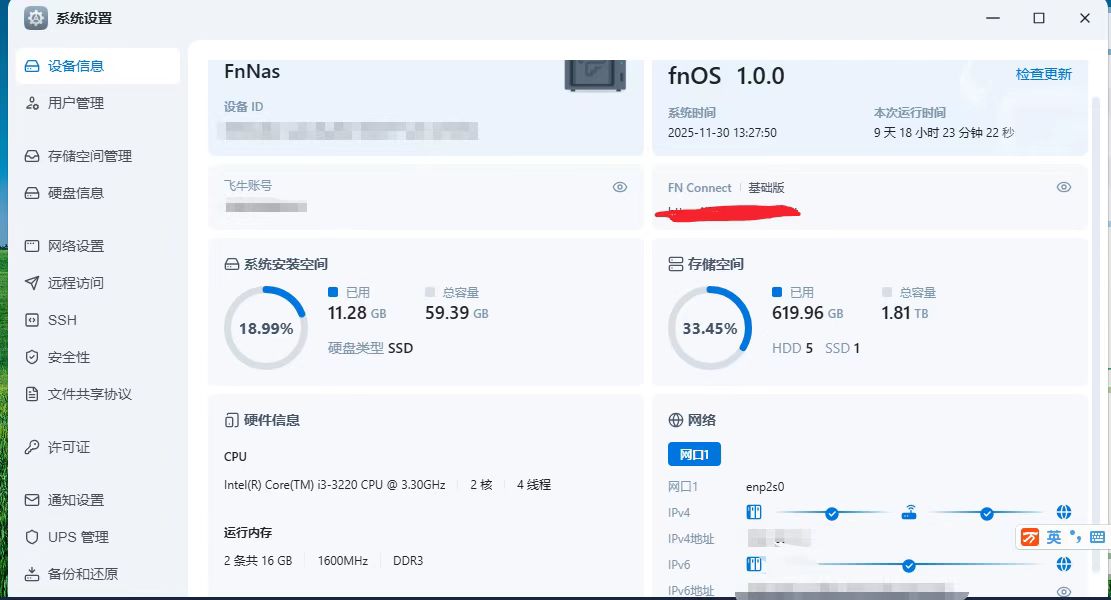Go to 存储空间管理 section
The width and height of the screenshot is (1111, 600).
tap(98, 156)
